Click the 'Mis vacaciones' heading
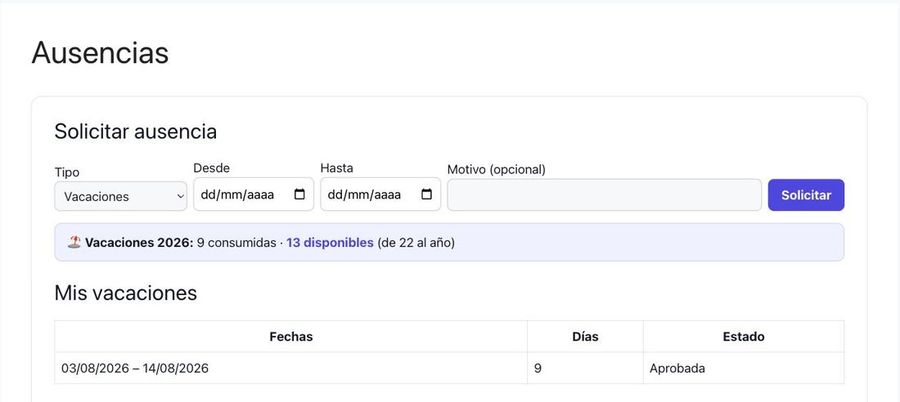 pyautogui.click(x=126, y=293)
